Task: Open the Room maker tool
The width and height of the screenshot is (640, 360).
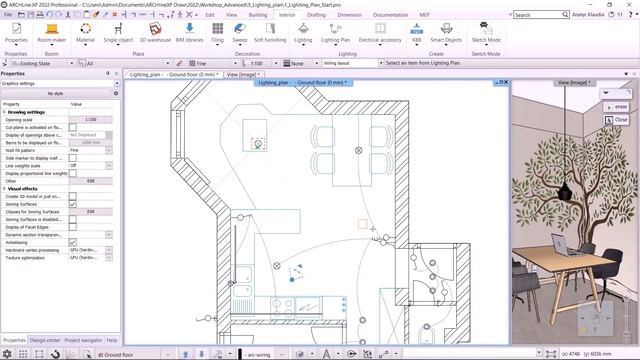Action: pyautogui.click(x=51, y=33)
